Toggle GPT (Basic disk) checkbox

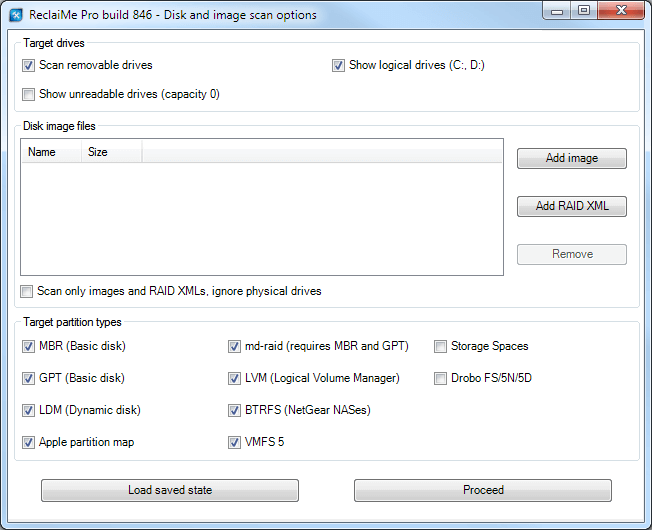tap(28, 379)
